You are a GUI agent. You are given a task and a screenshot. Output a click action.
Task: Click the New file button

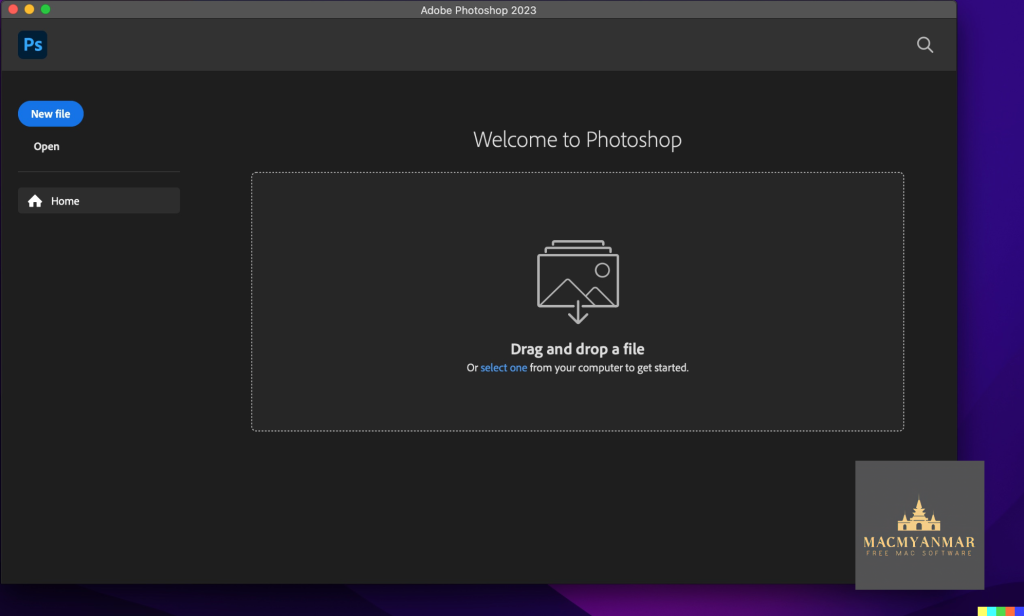tap(50, 114)
